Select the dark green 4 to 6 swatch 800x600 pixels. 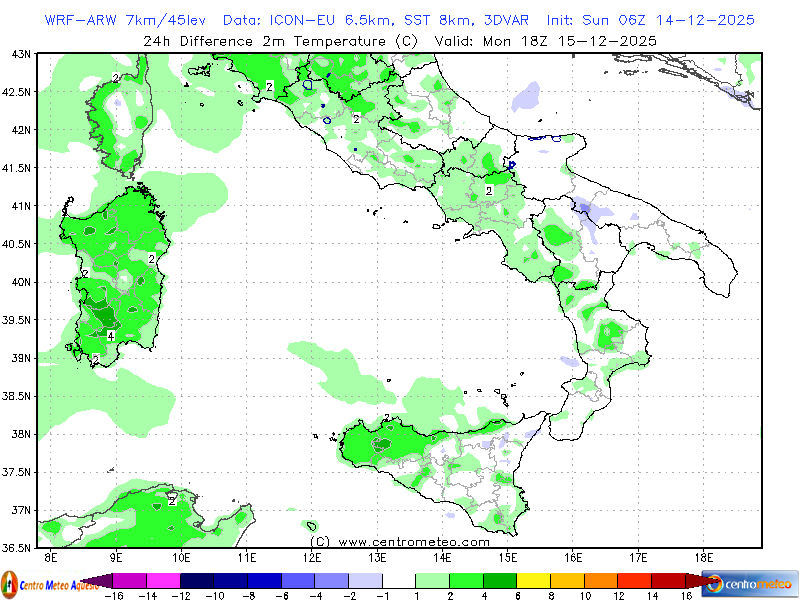coord(501,581)
